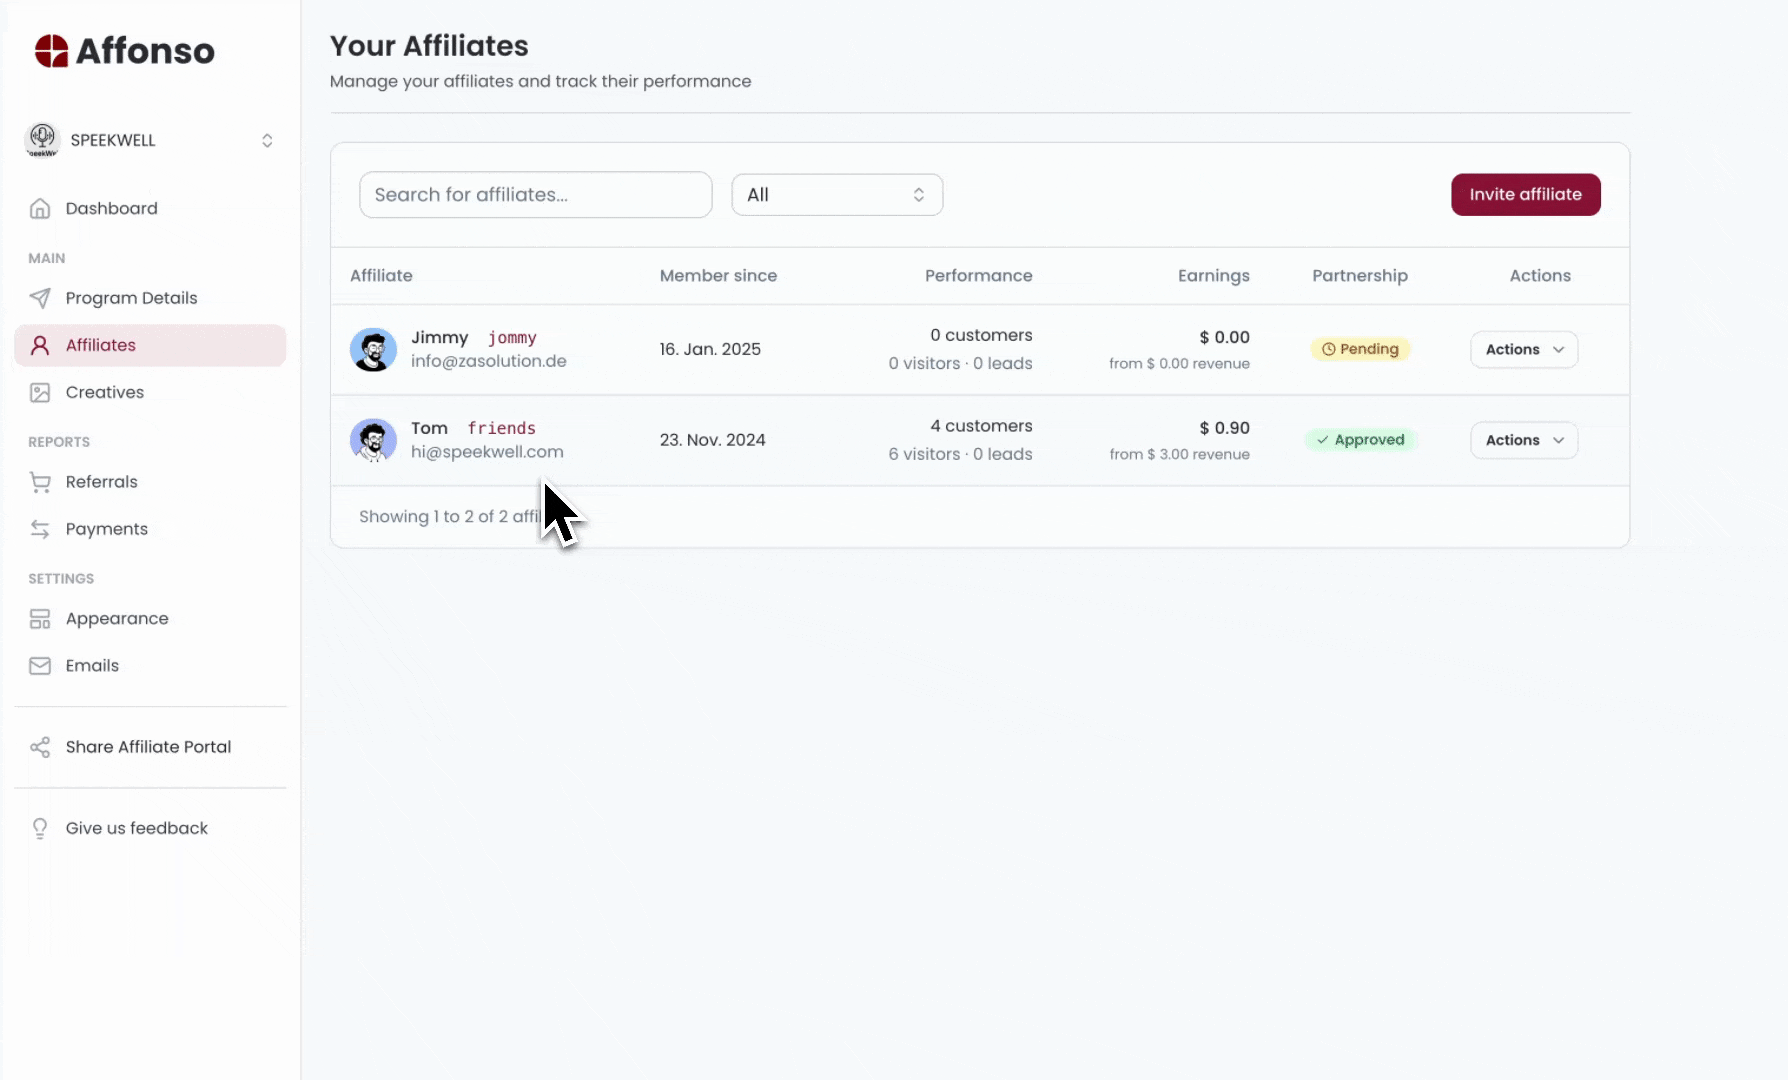This screenshot has height=1080, width=1788.
Task: Click the Creatives image icon
Action: pos(40,393)
